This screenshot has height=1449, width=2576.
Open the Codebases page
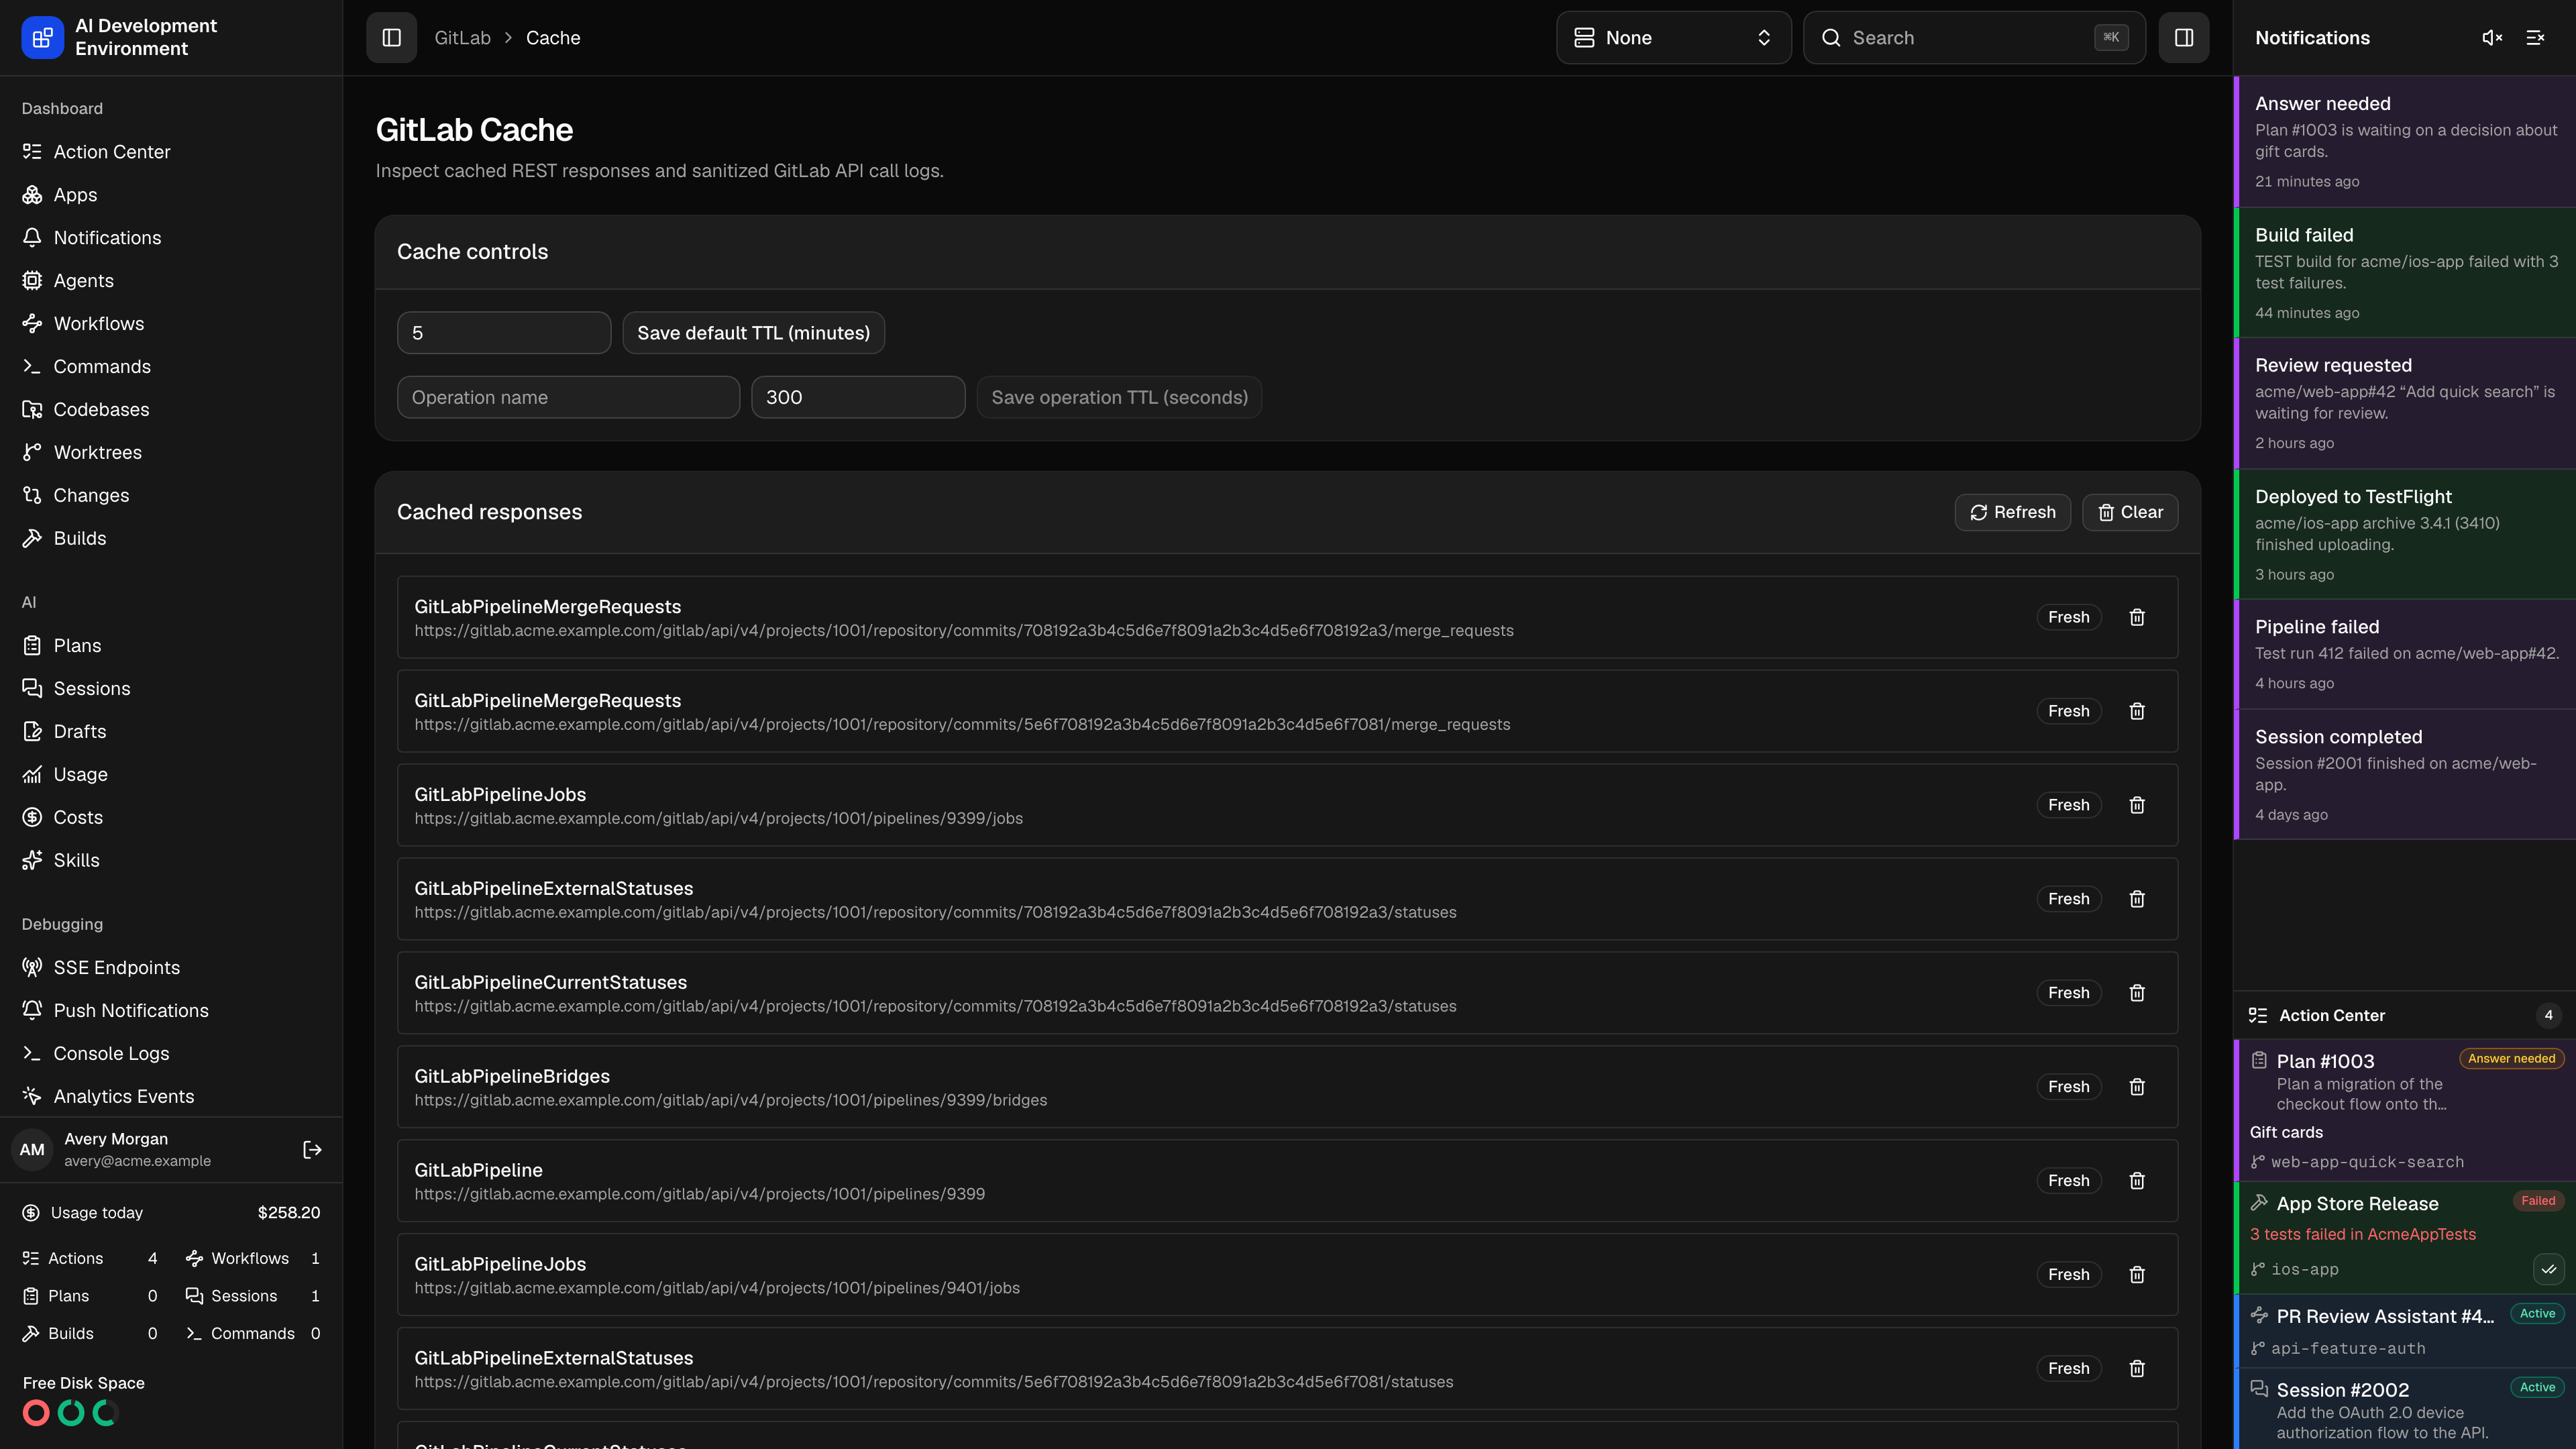tap(171, 410)
